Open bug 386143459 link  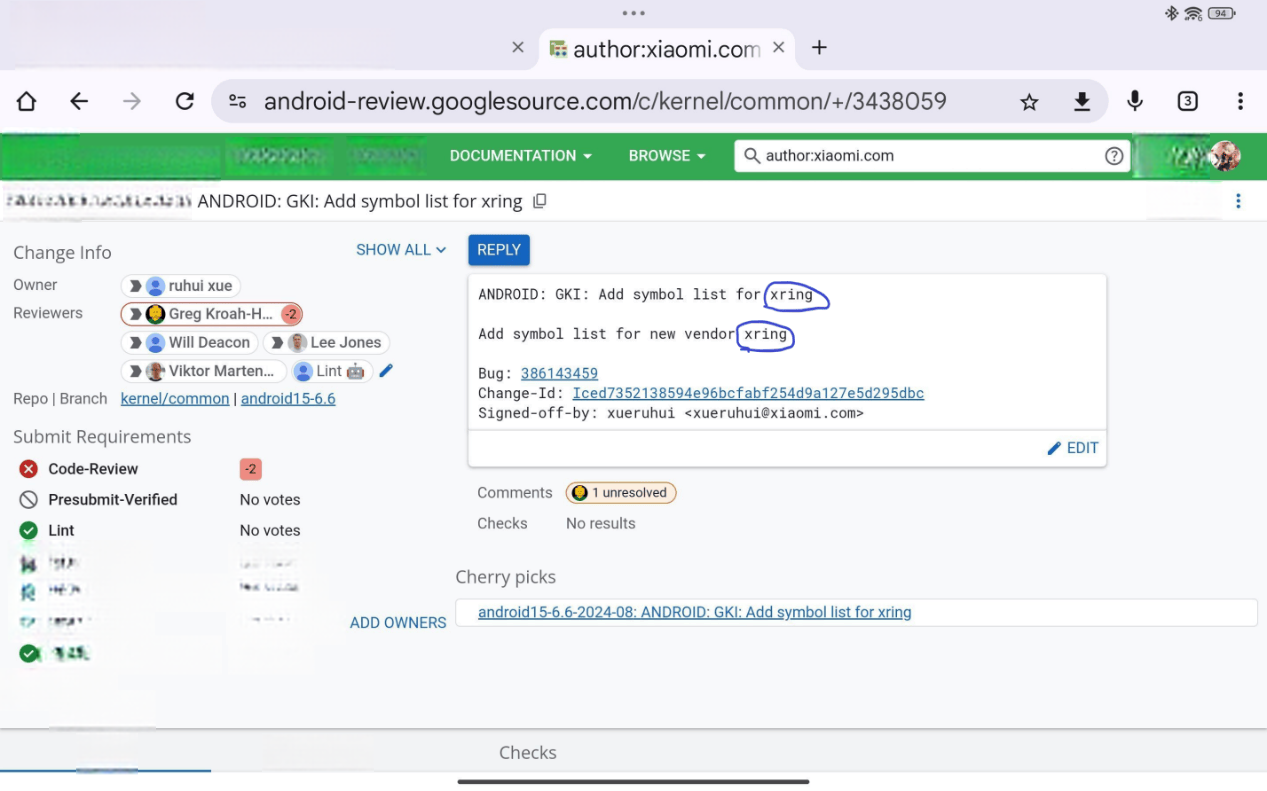[x=559, y=373]
